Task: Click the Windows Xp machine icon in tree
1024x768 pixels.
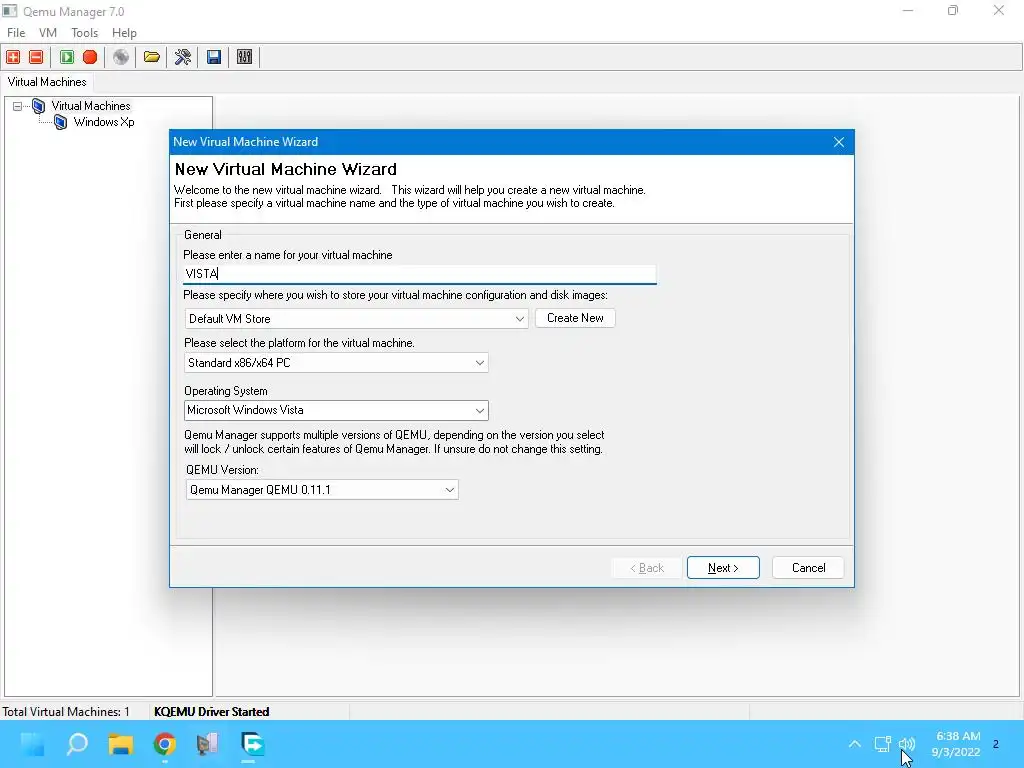Action: (x=61, y=122)
